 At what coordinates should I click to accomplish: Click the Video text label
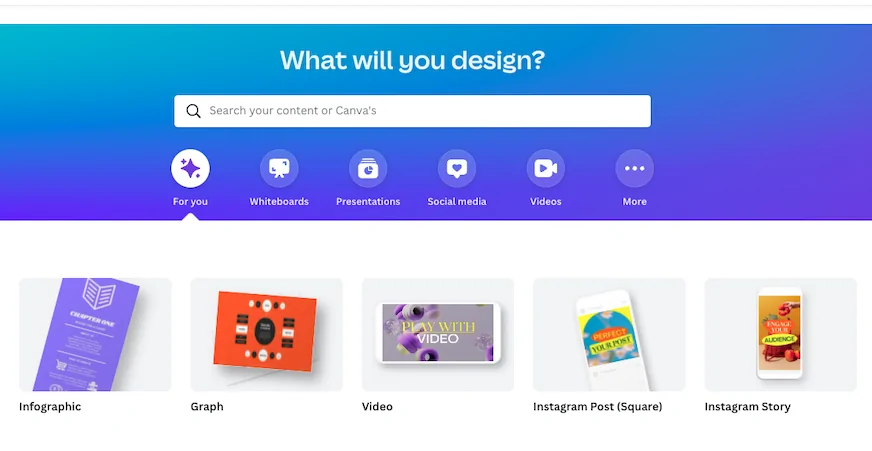click(x=377, y=407)
